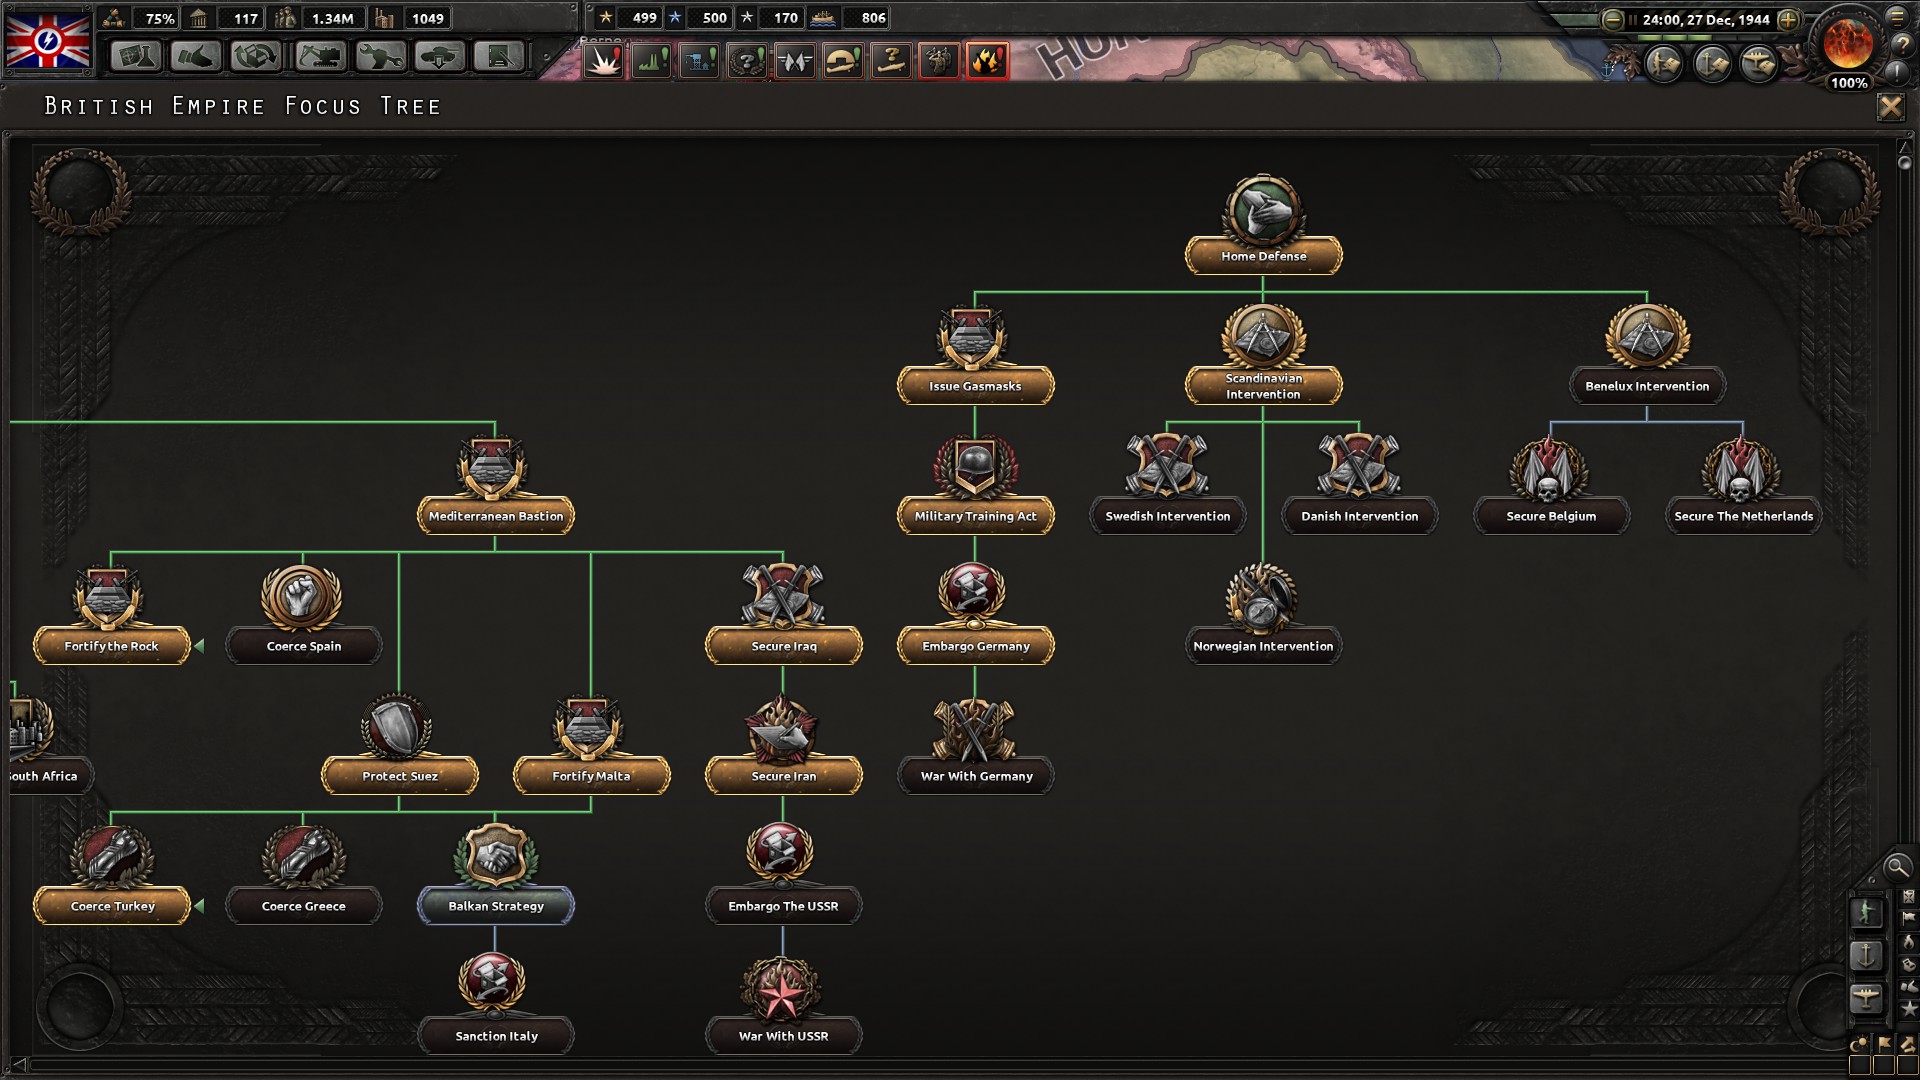
Task: Open the main menu hamburger button
Action: [1897, 16]
